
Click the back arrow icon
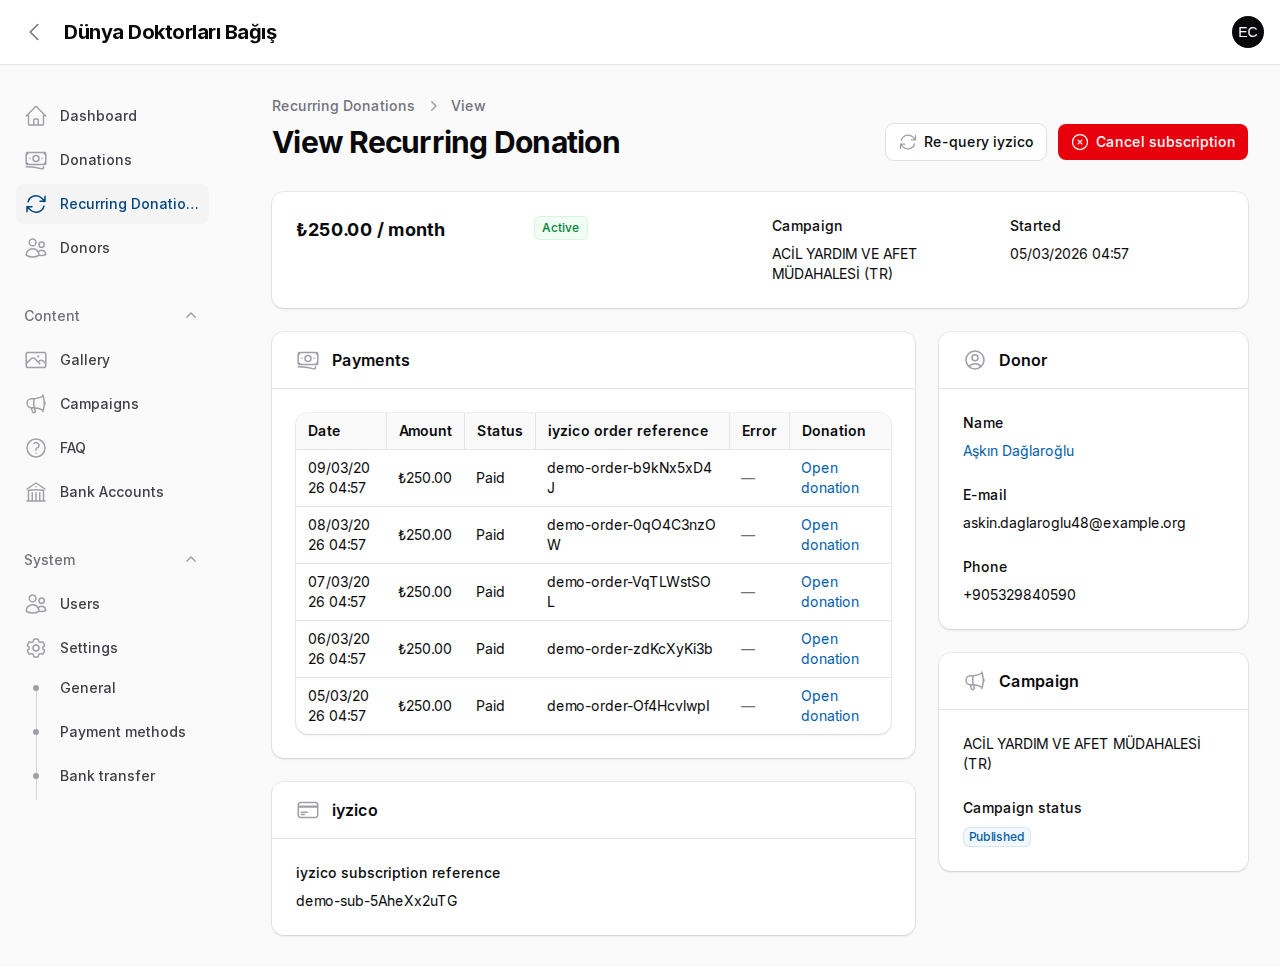coord(34,32)
